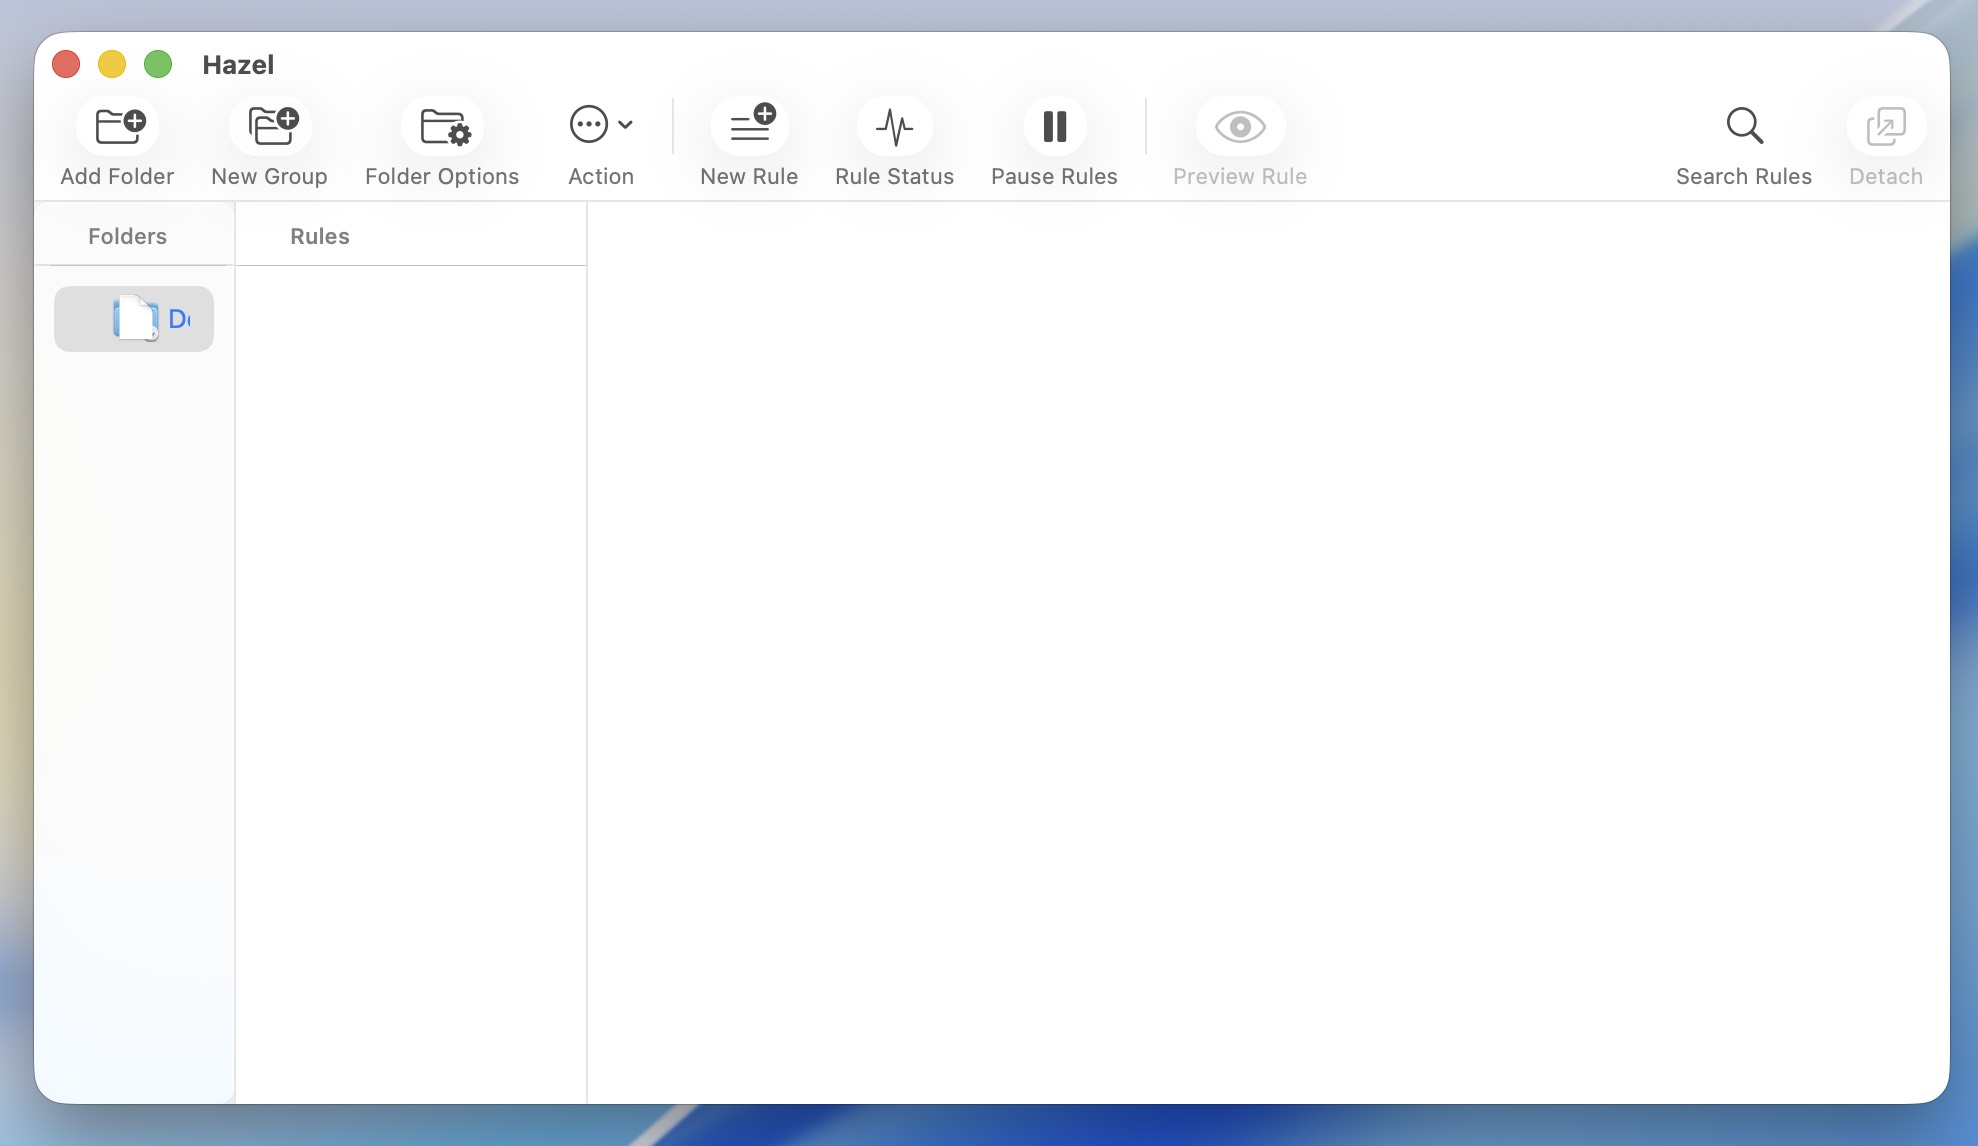Click the Folders column header
The width and height of the screenshot is (1978, 1146).
(128, 237)
